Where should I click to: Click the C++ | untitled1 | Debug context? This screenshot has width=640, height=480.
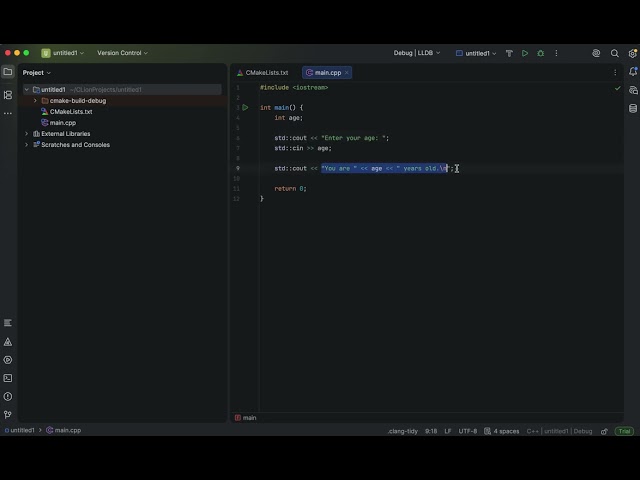pos(559,431)
